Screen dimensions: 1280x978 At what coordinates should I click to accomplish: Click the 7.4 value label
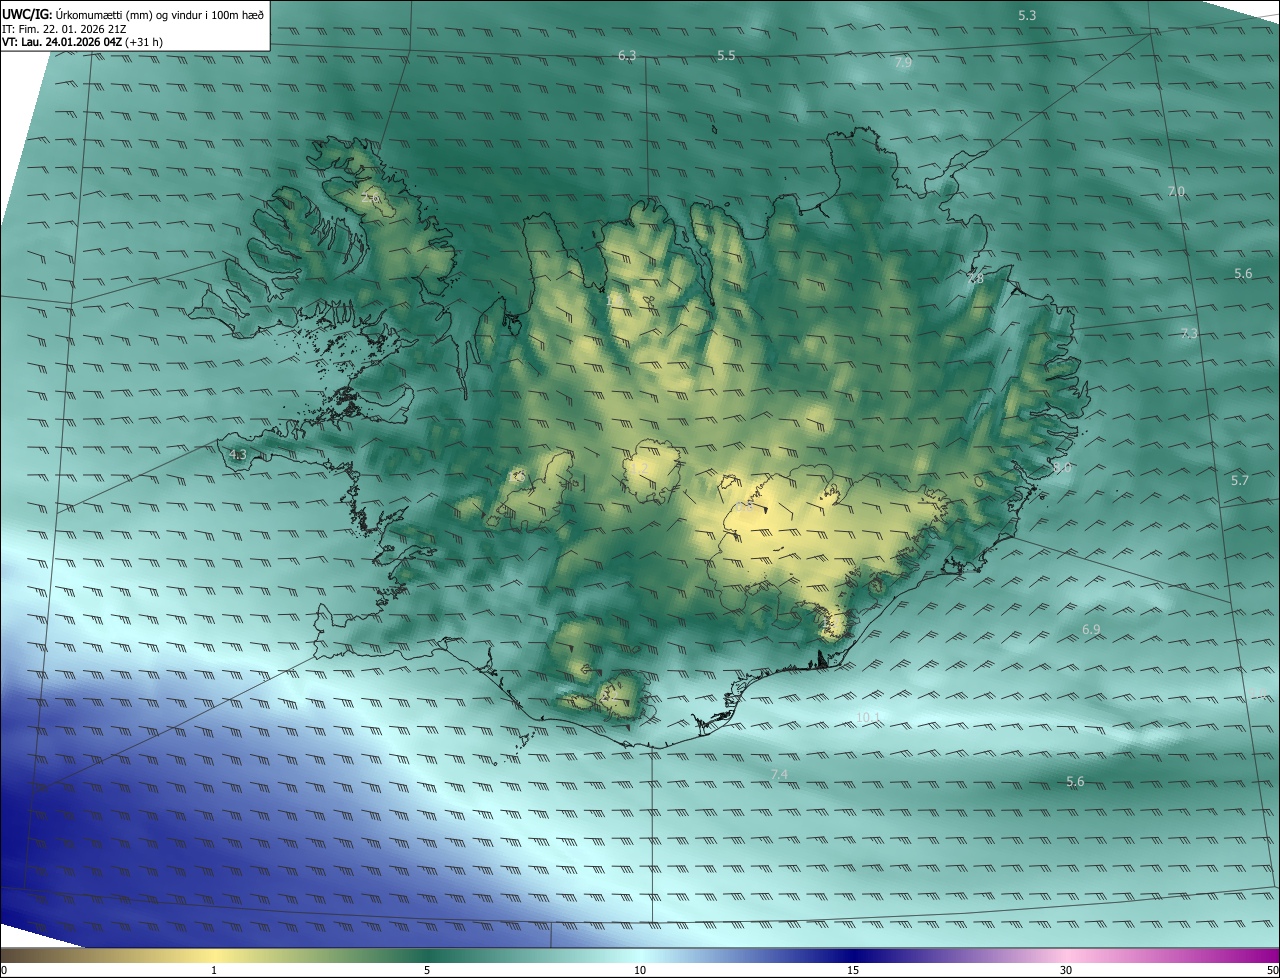[x=780, y=775]
